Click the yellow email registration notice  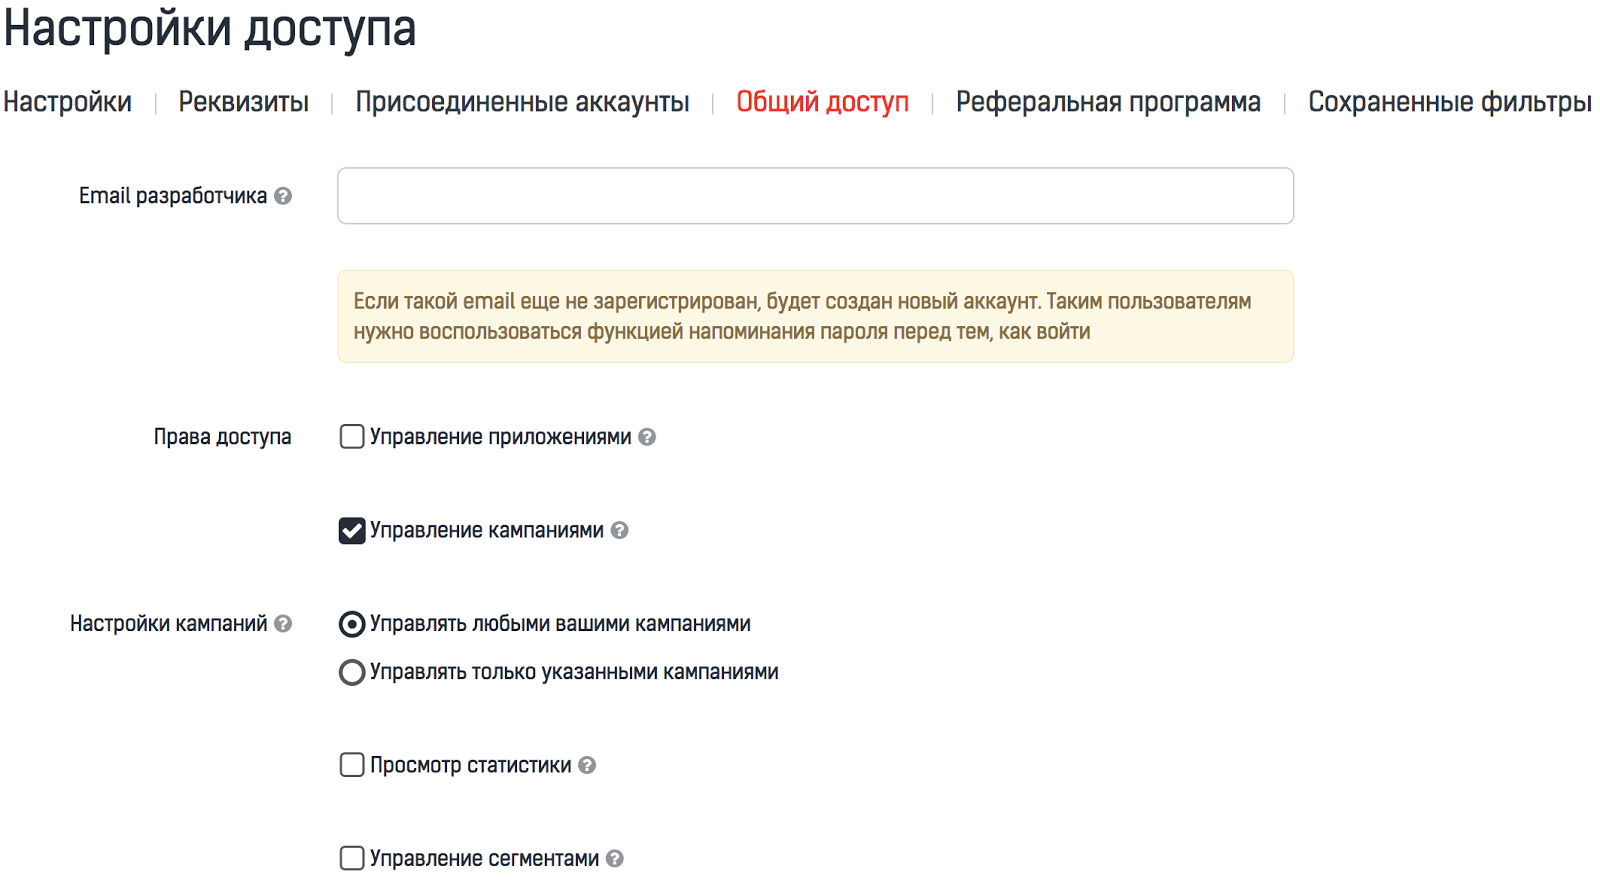click(x=815, y=316)
